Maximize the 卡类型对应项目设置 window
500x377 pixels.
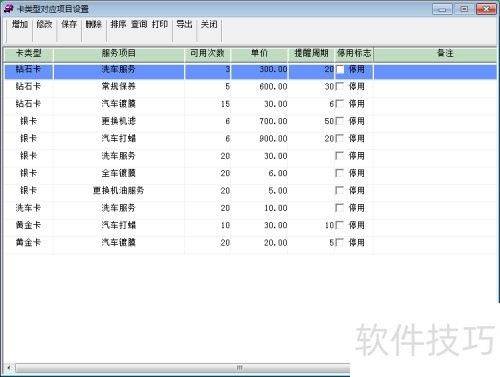(464, 9)
